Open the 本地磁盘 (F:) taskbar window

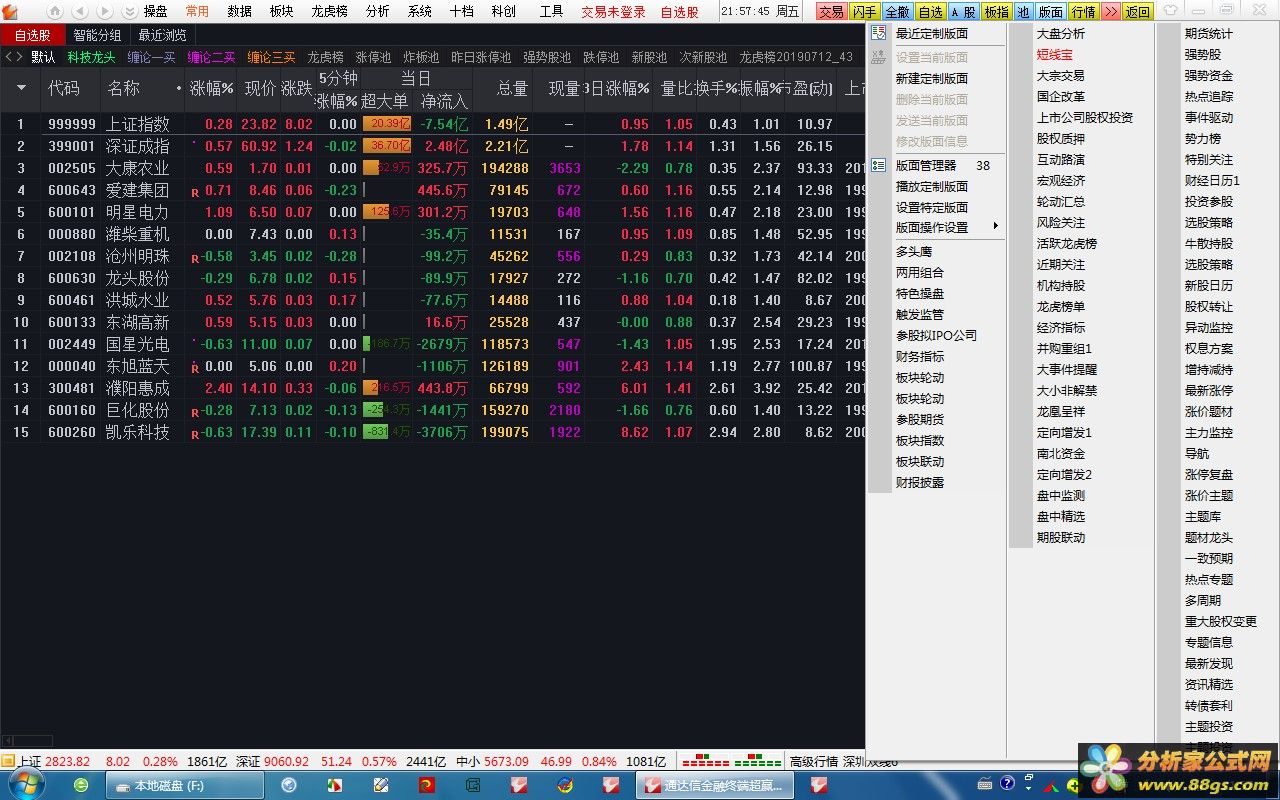185,785
